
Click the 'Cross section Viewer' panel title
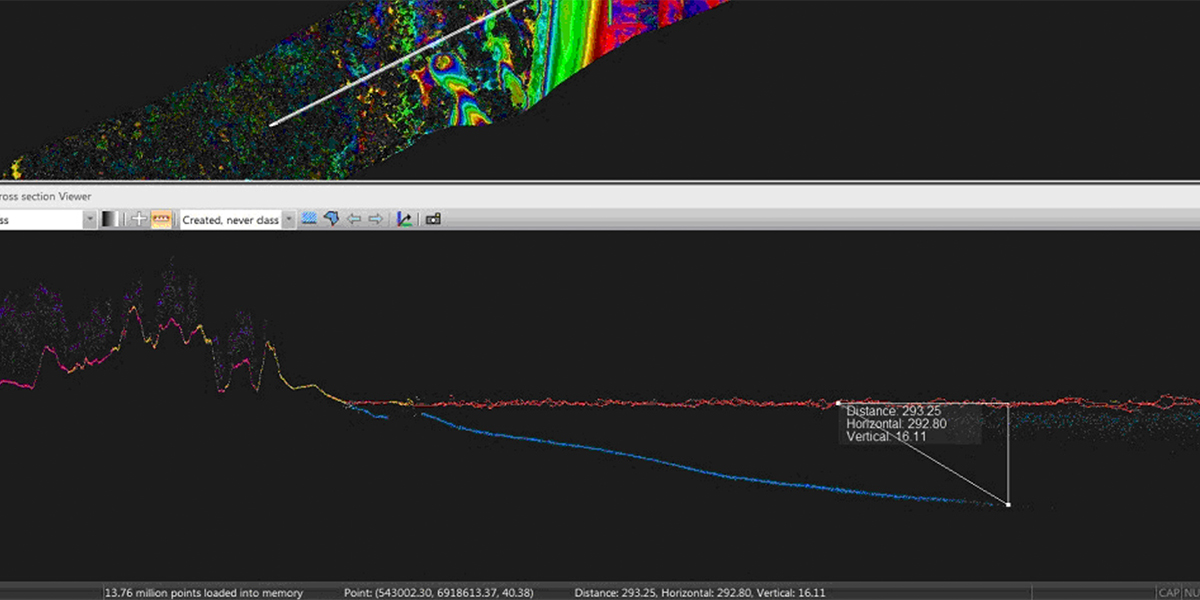coord(44,196)
